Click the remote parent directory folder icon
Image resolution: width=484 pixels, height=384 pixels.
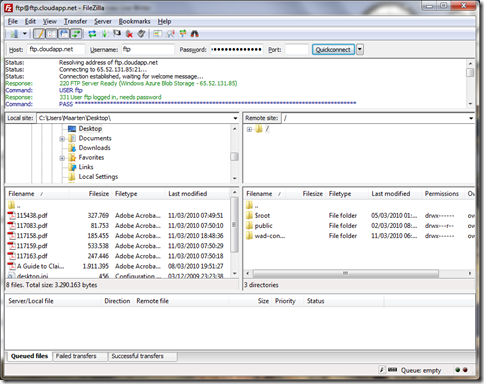[x=249, y=205]
